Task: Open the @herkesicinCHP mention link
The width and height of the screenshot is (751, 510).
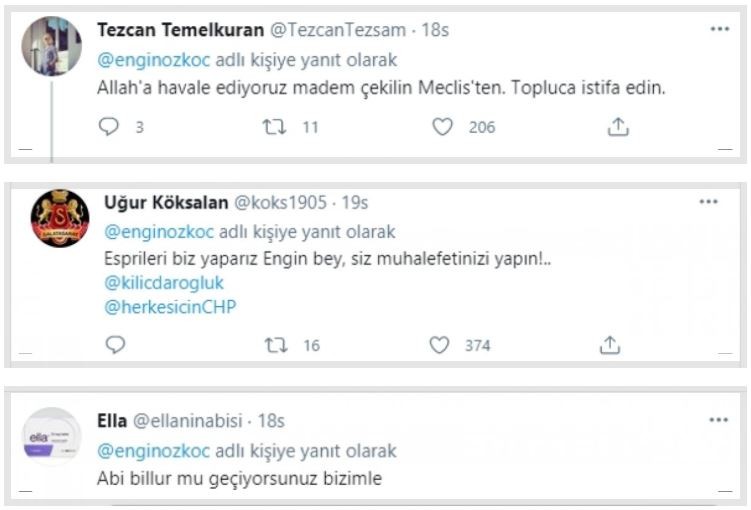Action: point(170,307)
